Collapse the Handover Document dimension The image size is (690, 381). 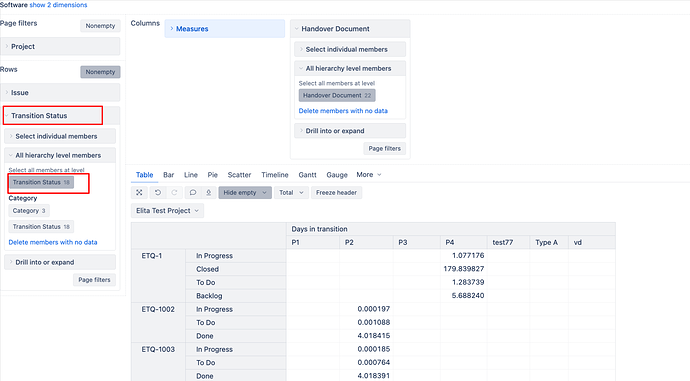[350, 29]
